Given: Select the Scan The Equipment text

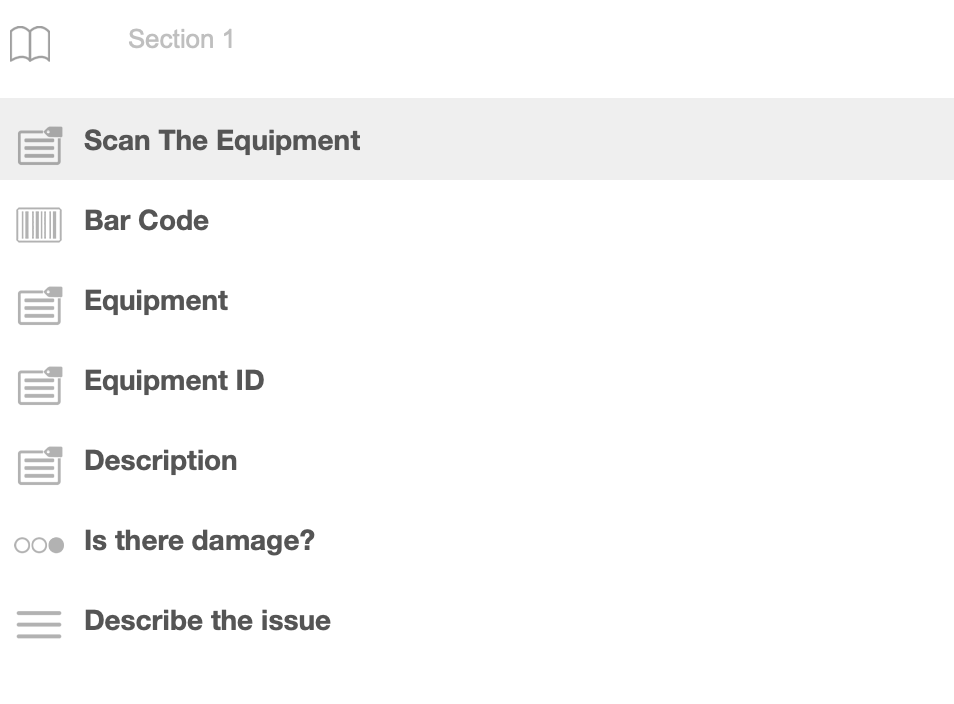Looking at the screenshot, I should (221, 140).
